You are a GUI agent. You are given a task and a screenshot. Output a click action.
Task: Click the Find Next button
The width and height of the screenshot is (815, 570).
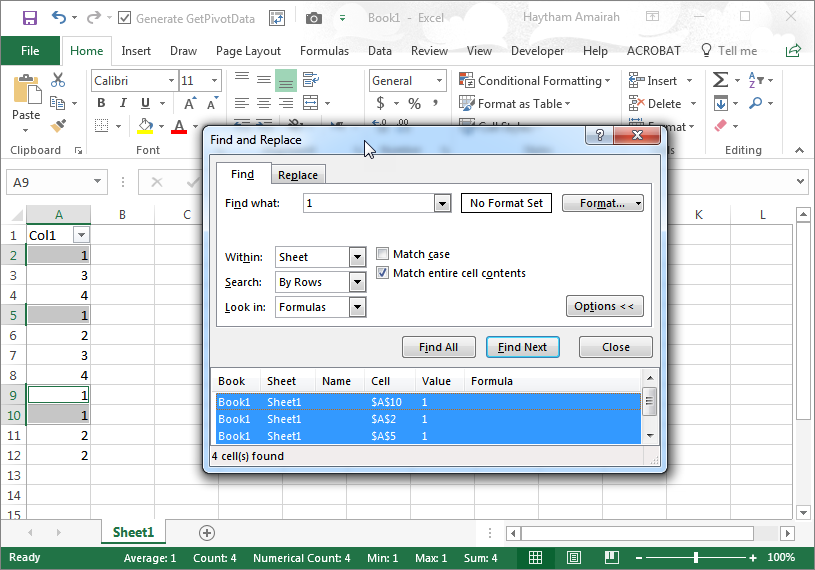tap(522, 347)
